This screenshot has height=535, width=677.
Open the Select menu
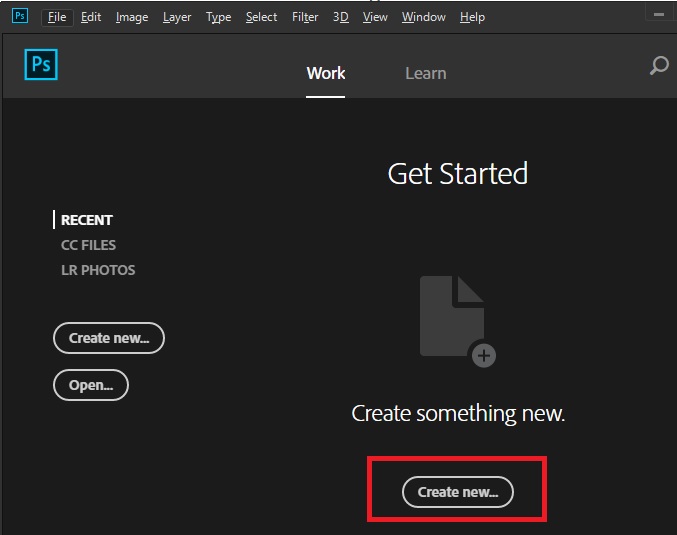261,17
